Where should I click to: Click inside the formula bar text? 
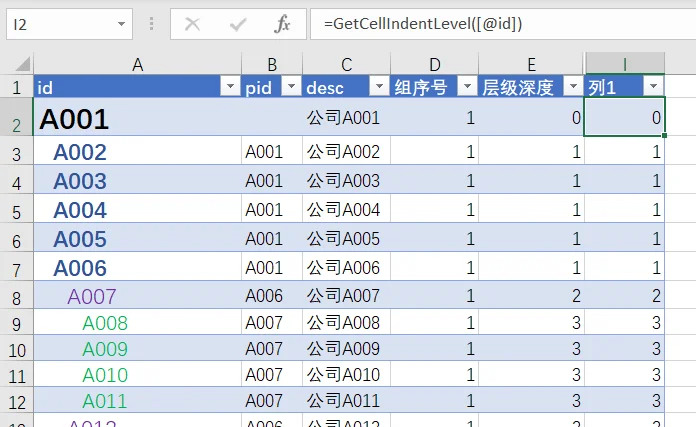click(x=423, y=24)
